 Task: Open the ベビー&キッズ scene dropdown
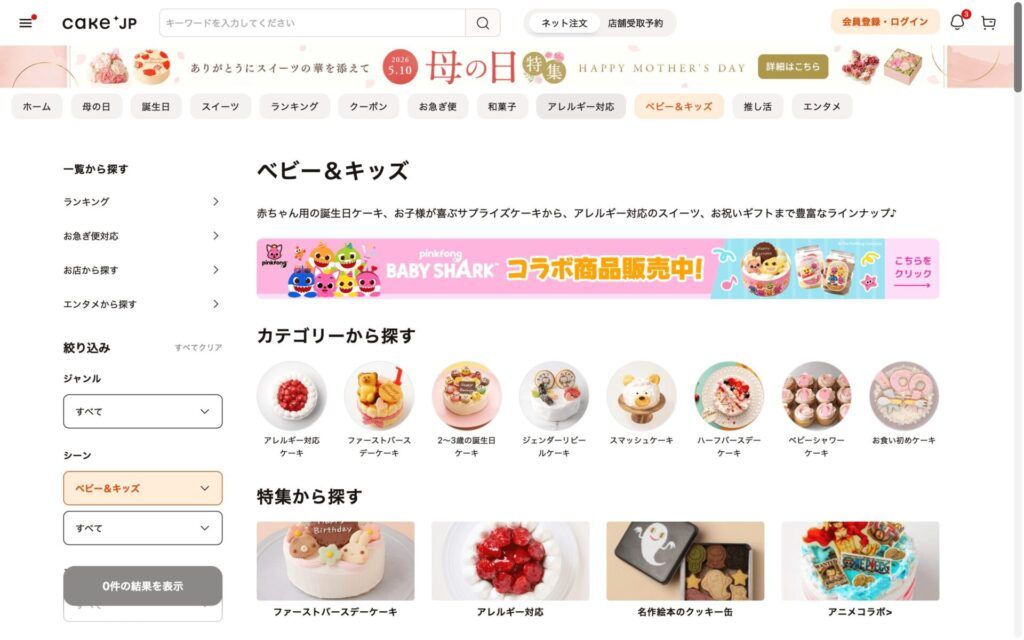[142, 488]
